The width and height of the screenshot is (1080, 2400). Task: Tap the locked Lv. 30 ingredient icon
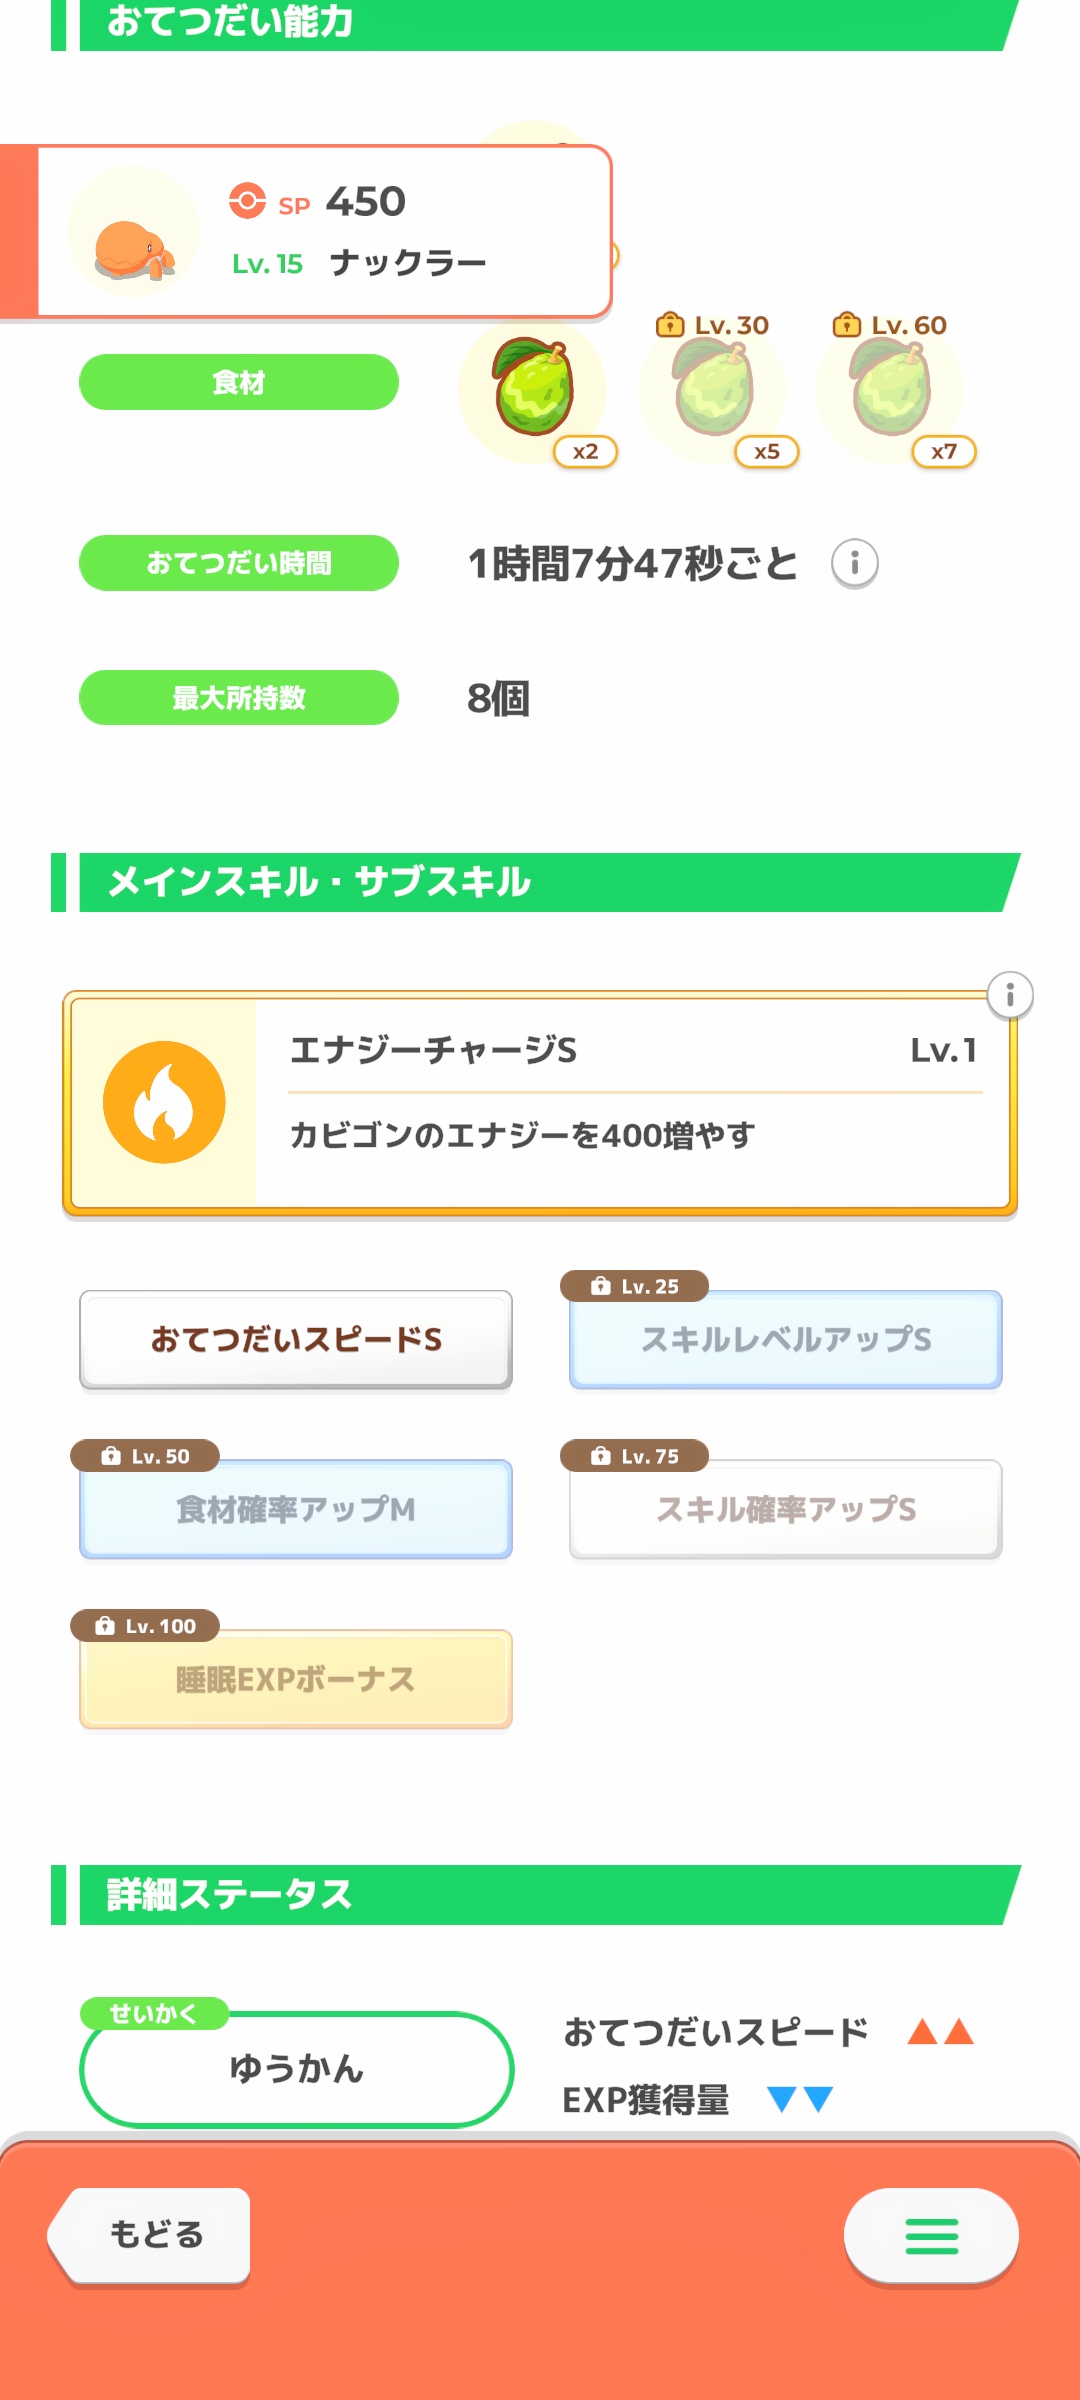point(713,390)
